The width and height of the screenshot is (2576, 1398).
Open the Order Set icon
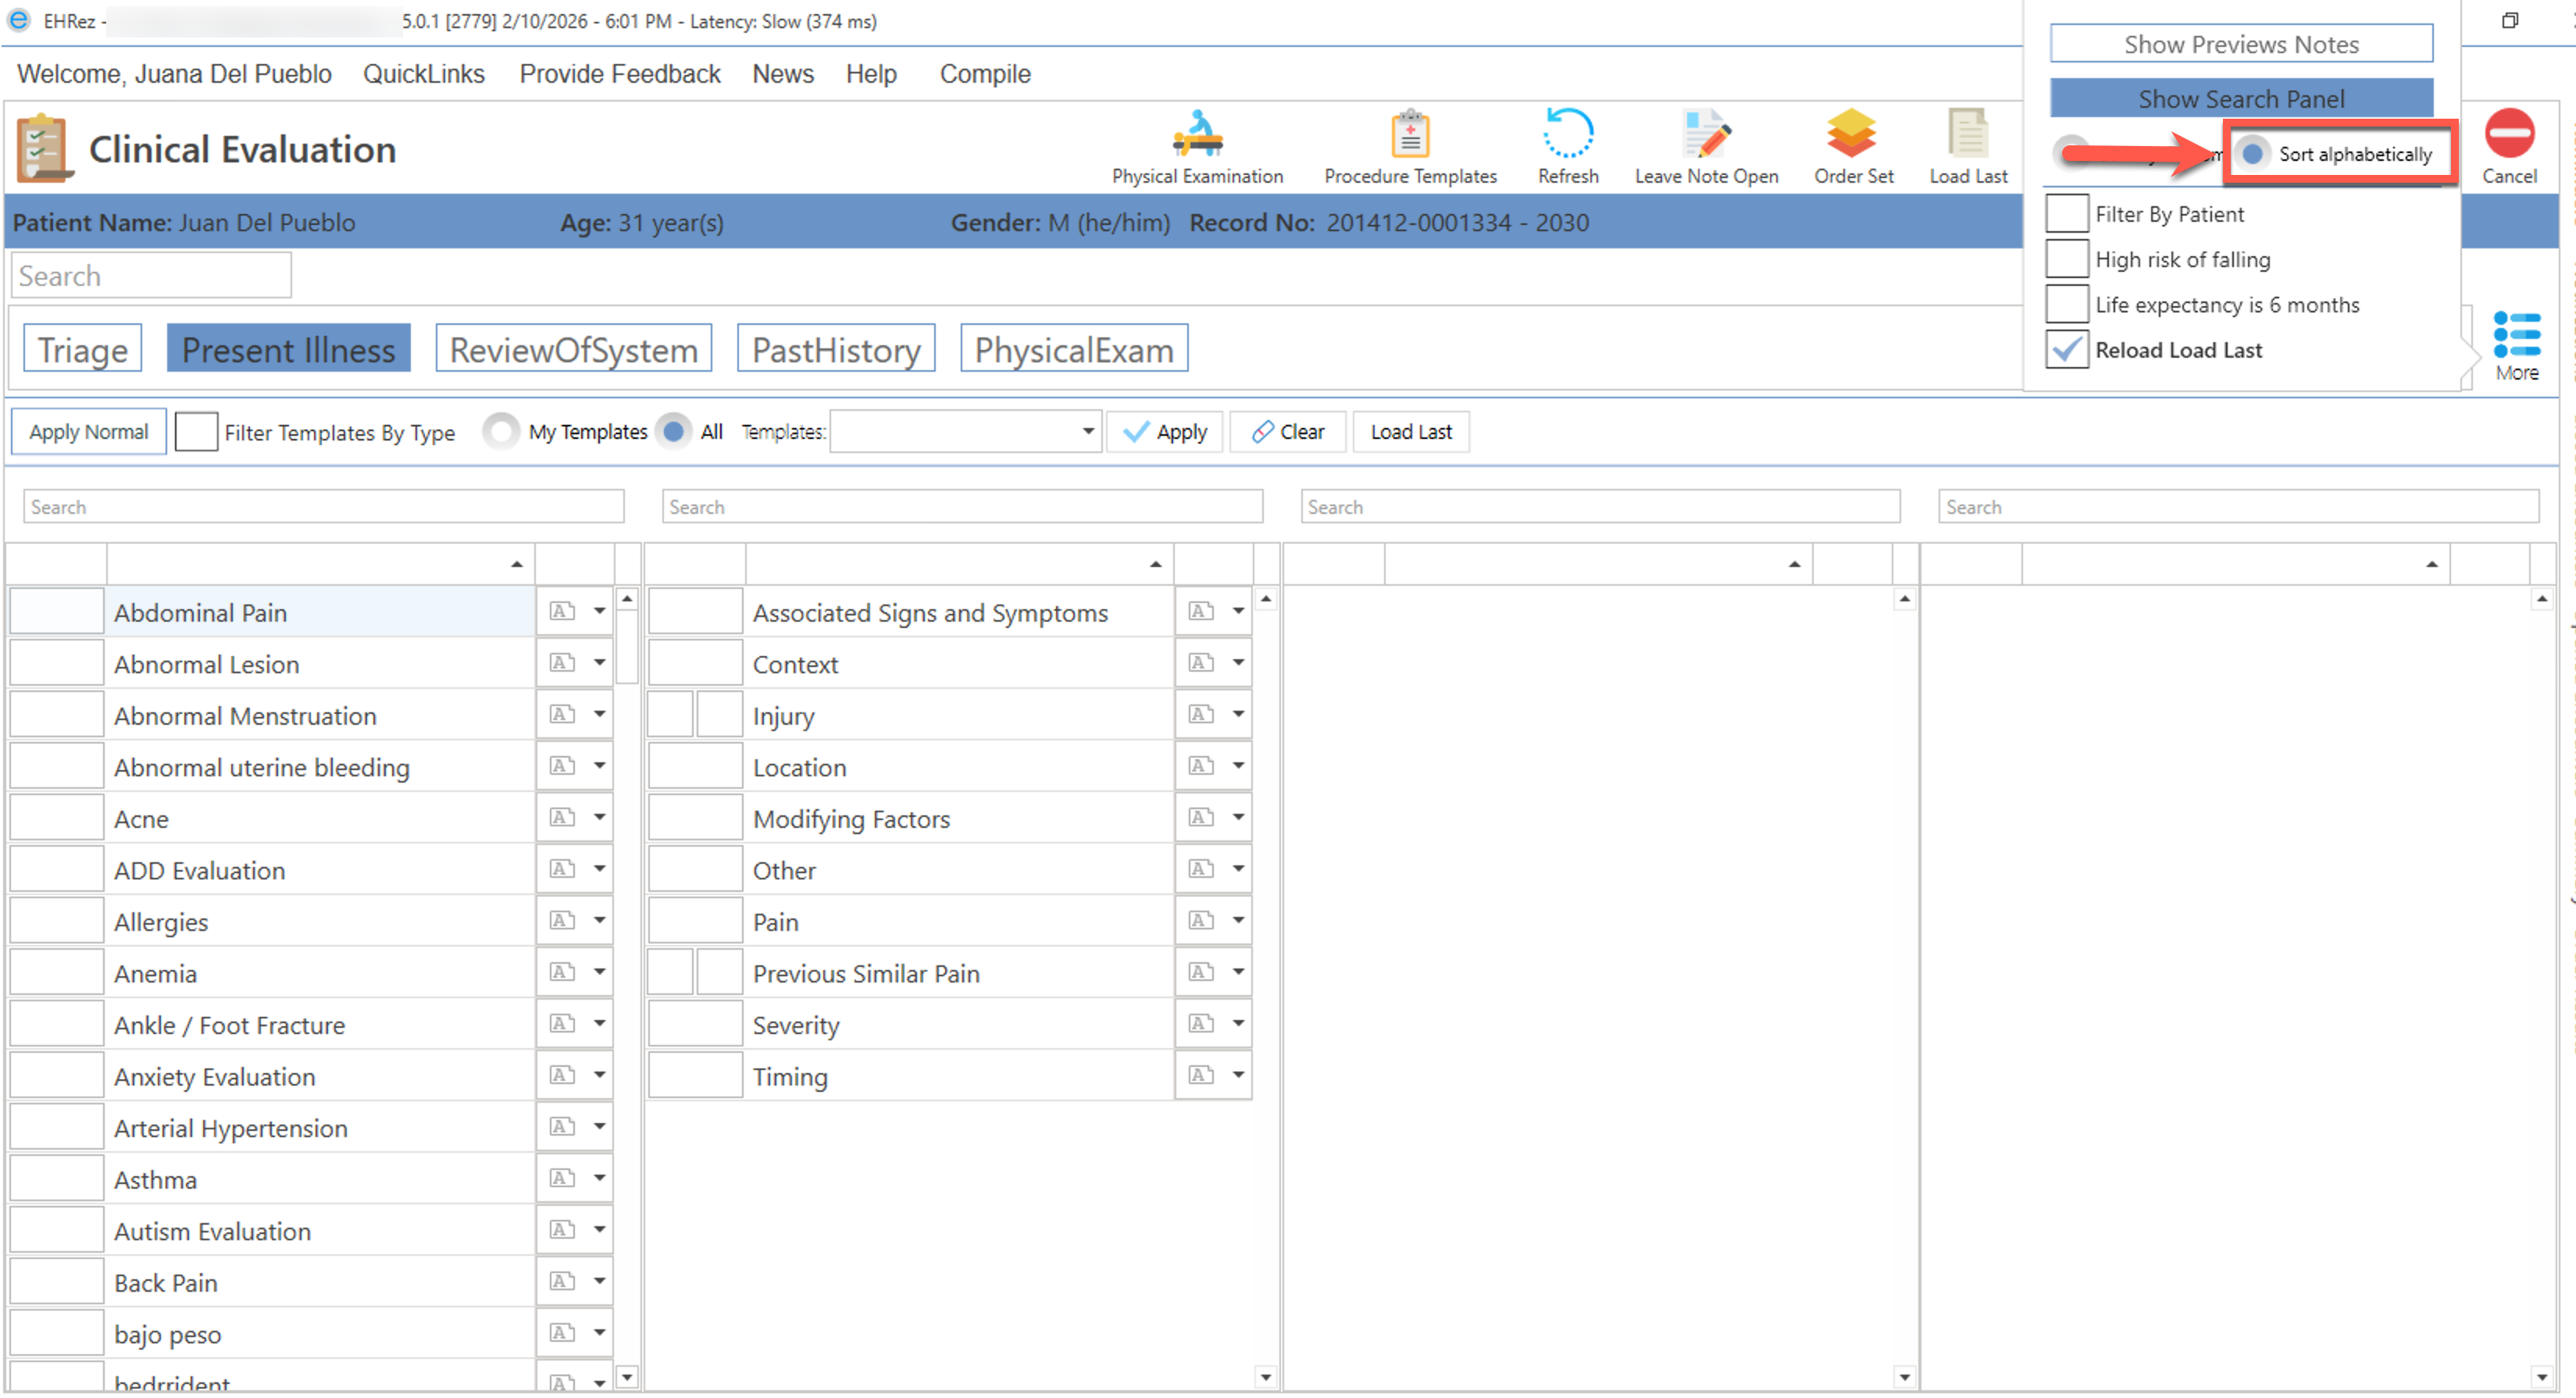coord(1852,145)
